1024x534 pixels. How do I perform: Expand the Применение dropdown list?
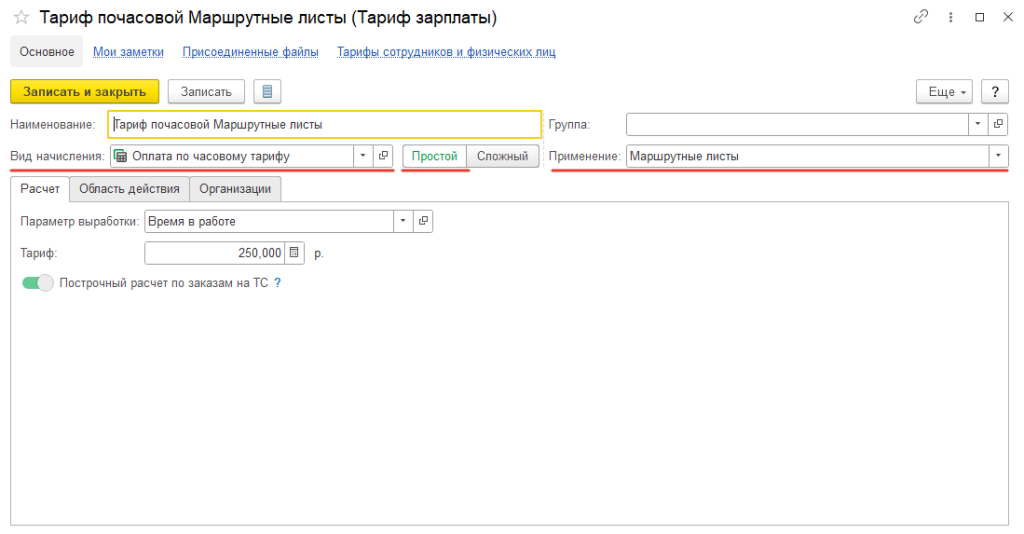coord(998,156)
